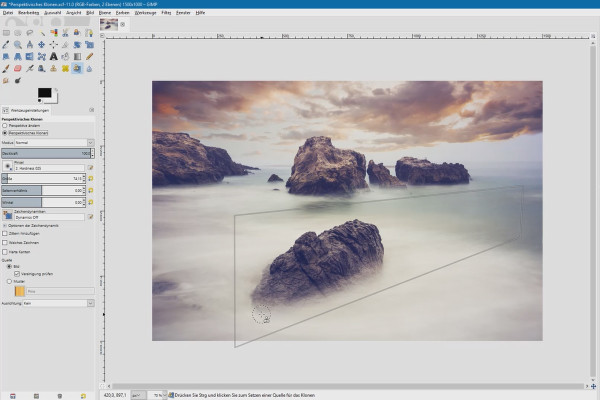Select the Ellipse Select tool
This screenshot has width=600, height=400.
tap(18, 33)
